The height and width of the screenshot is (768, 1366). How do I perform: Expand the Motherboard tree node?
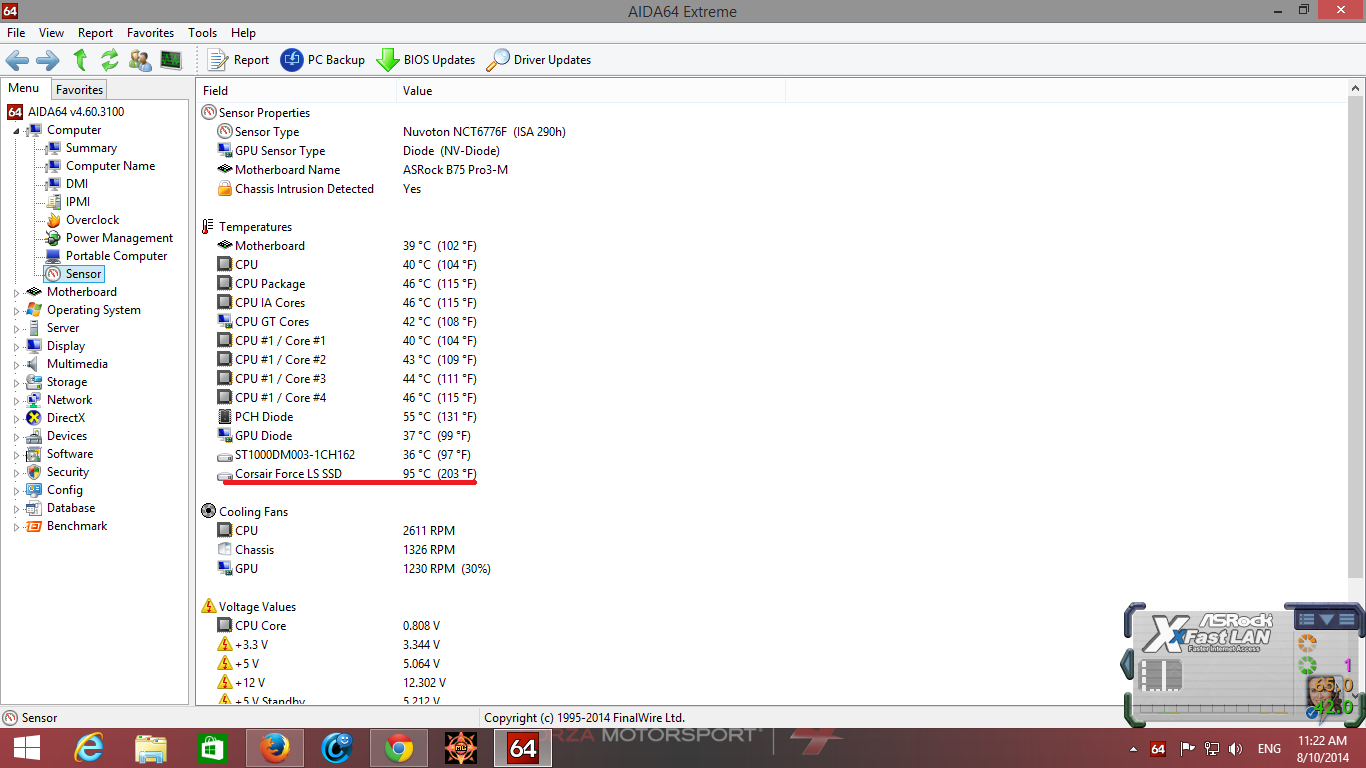pos(16,293)
